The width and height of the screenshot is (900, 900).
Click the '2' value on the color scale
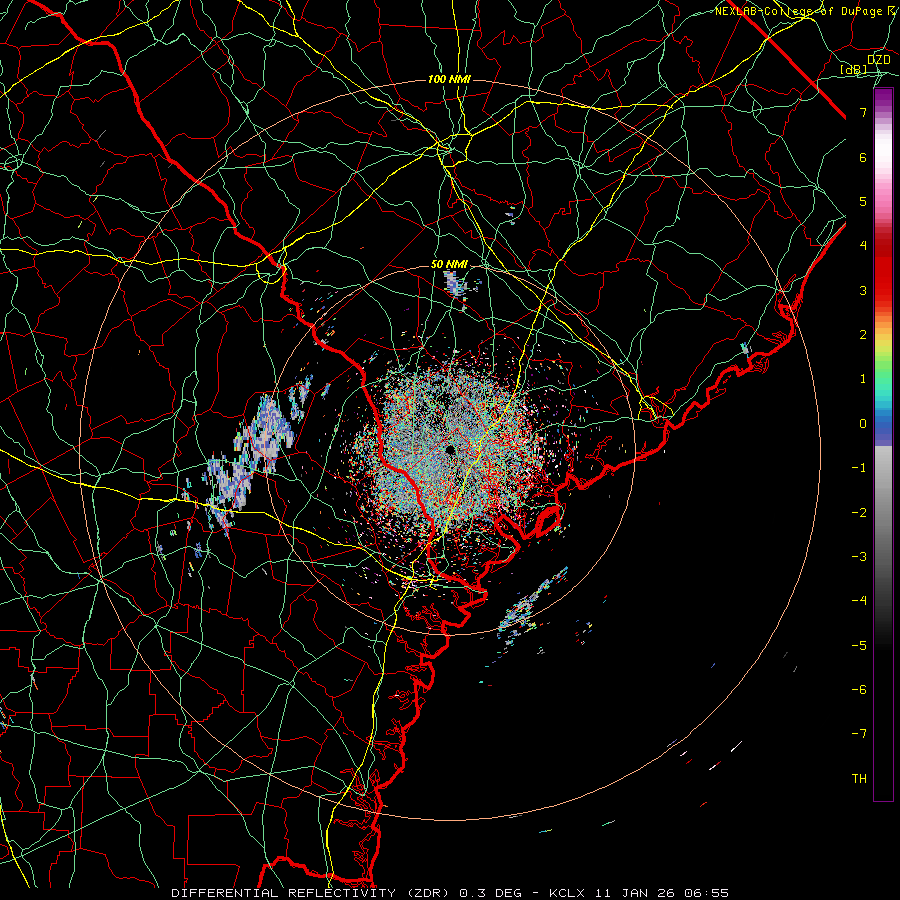[x=863, y=335]
